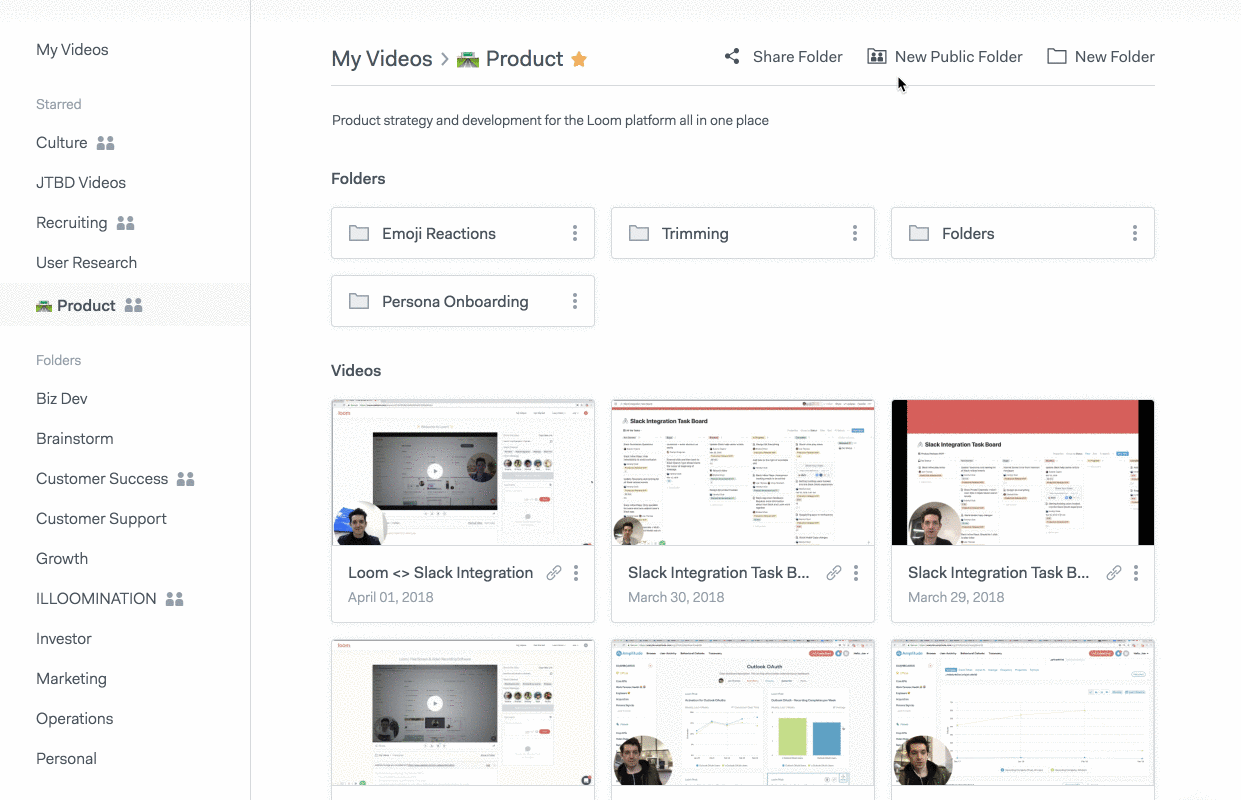This screenshot has width=1241, height=800.
Task: Open the Investor folder
Action: click(64, 639)
